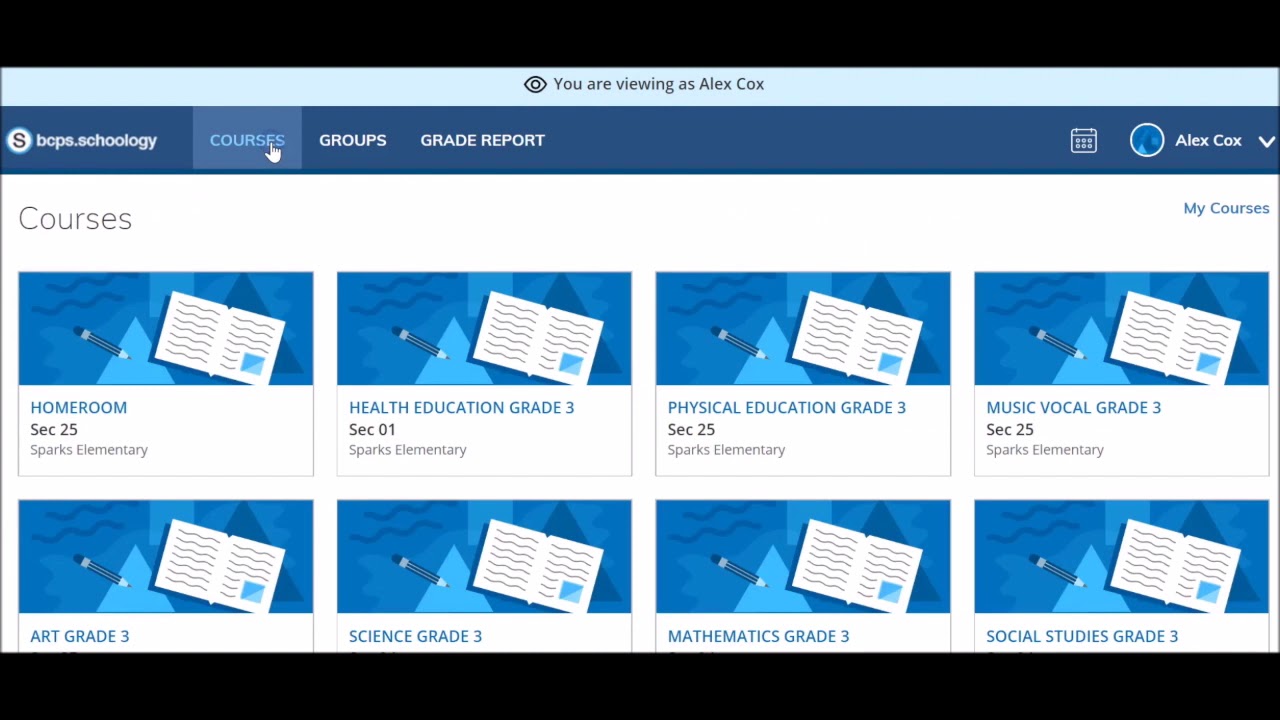Click the Alex Cox name in header
Screen dimensions: 1280x720
1208,140
